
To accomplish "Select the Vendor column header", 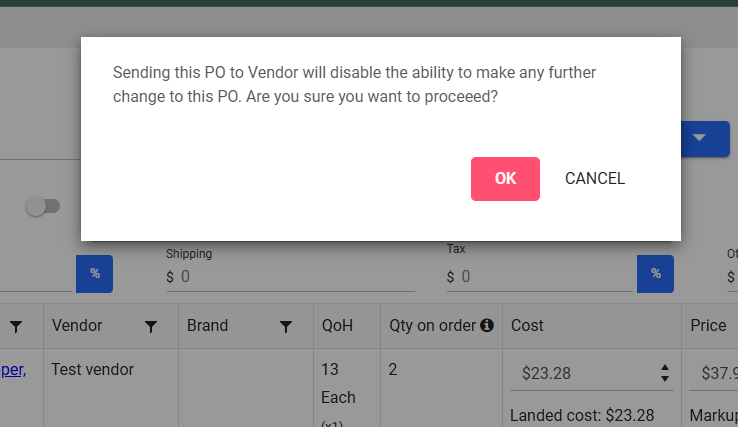I will click(77, 325).
